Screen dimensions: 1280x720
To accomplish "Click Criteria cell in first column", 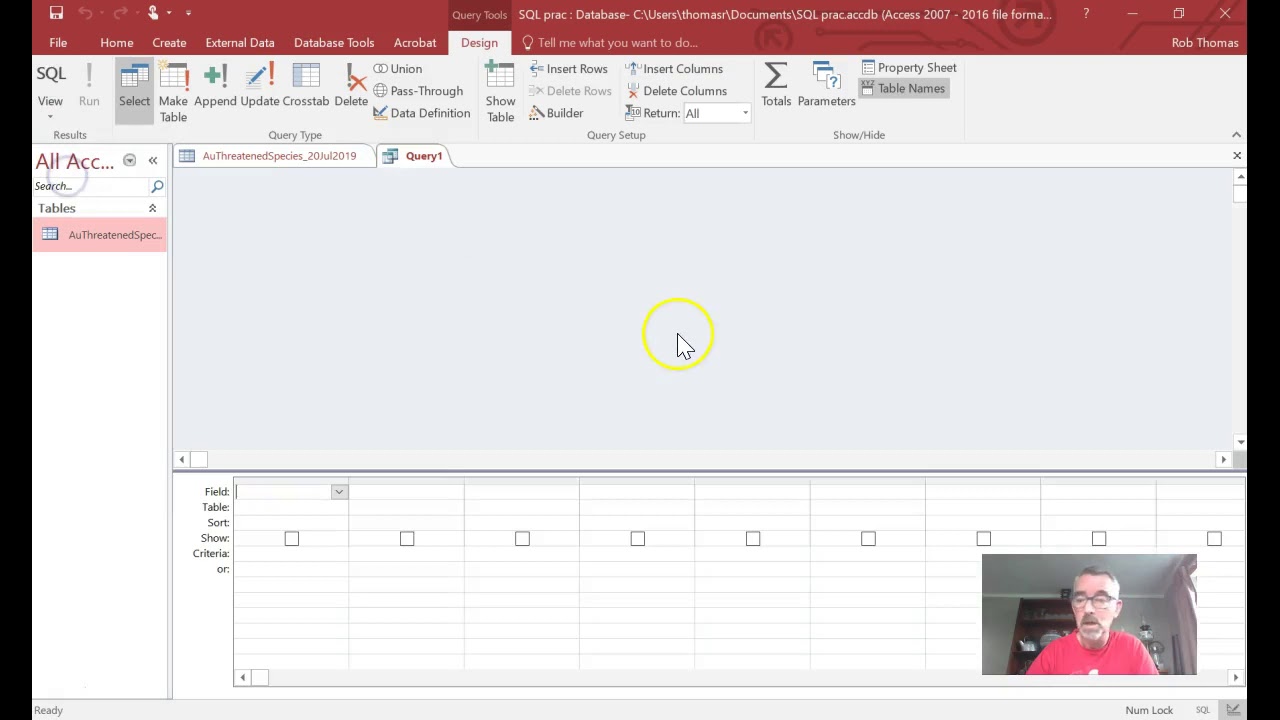I will tap(291, 554).
